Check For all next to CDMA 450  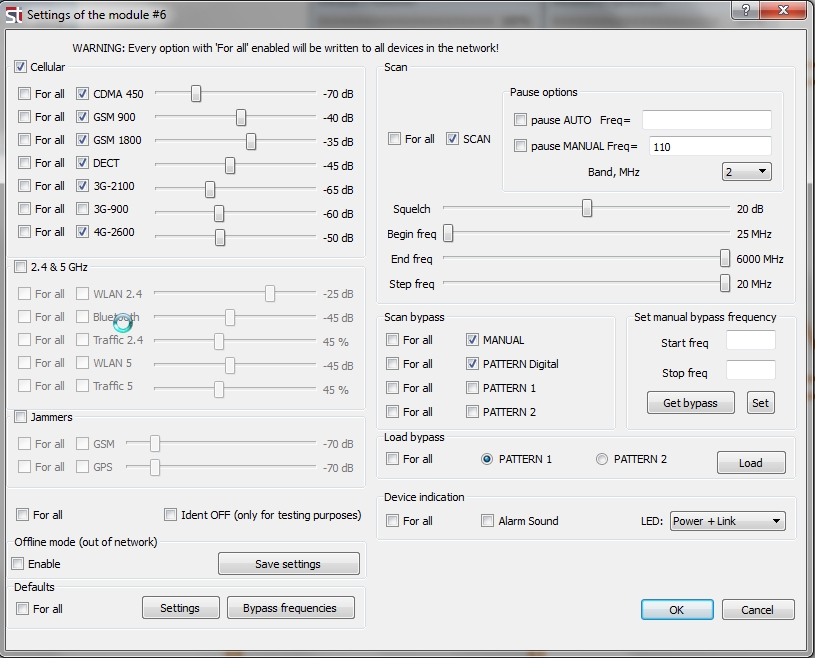[24, 94]
